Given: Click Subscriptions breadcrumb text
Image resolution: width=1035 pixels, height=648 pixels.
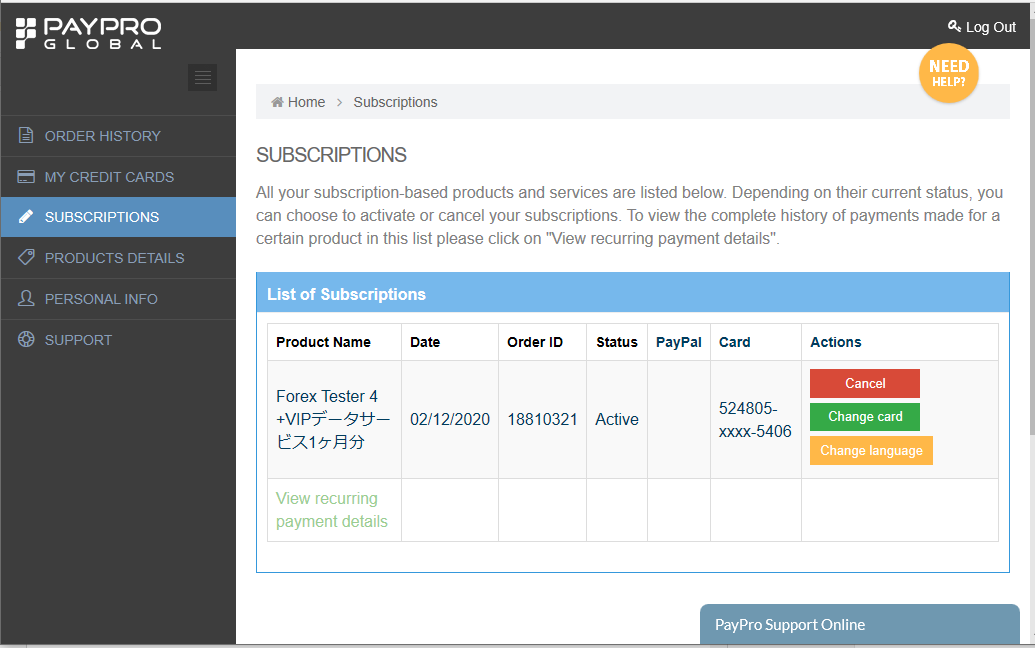Looking at the screenshot, I should coord(395,102).
